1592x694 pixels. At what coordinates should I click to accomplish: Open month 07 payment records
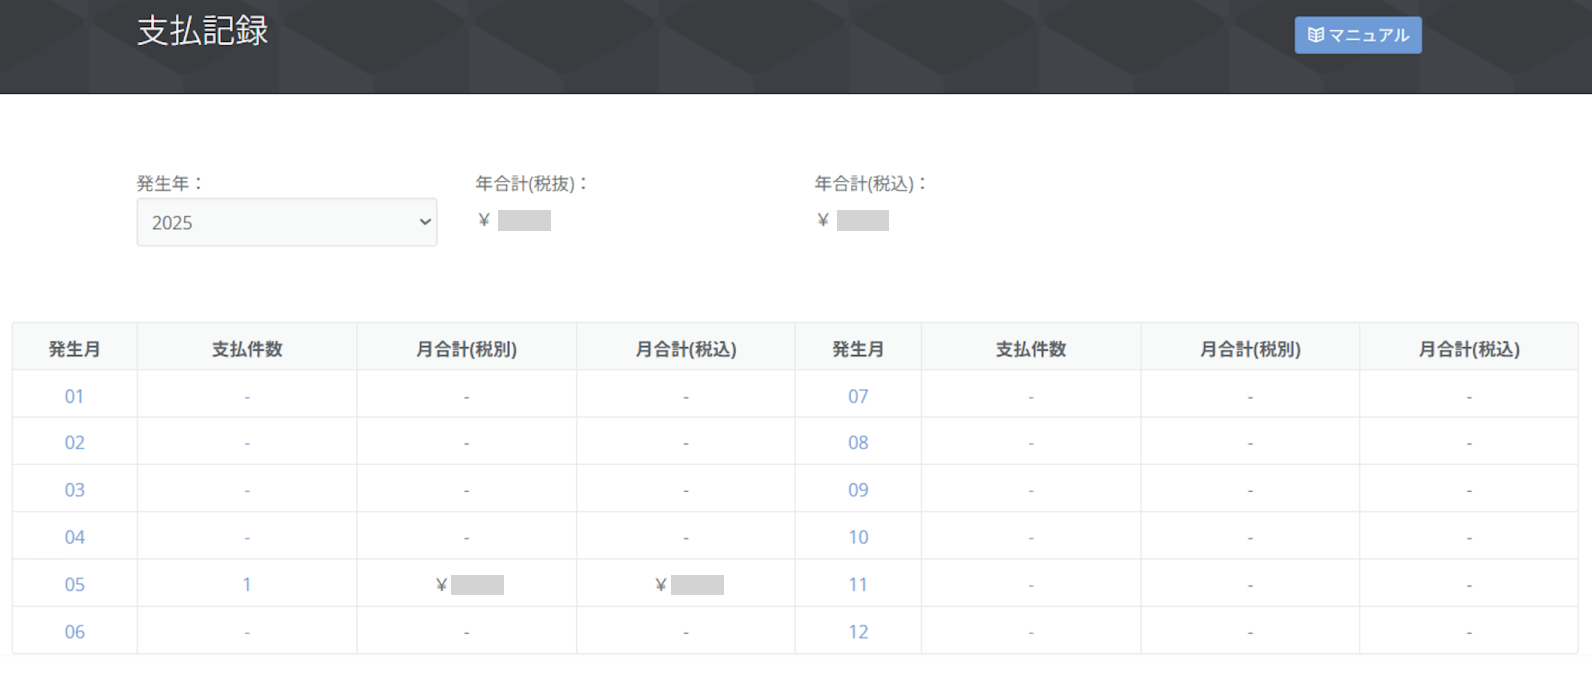pos(858,397)
